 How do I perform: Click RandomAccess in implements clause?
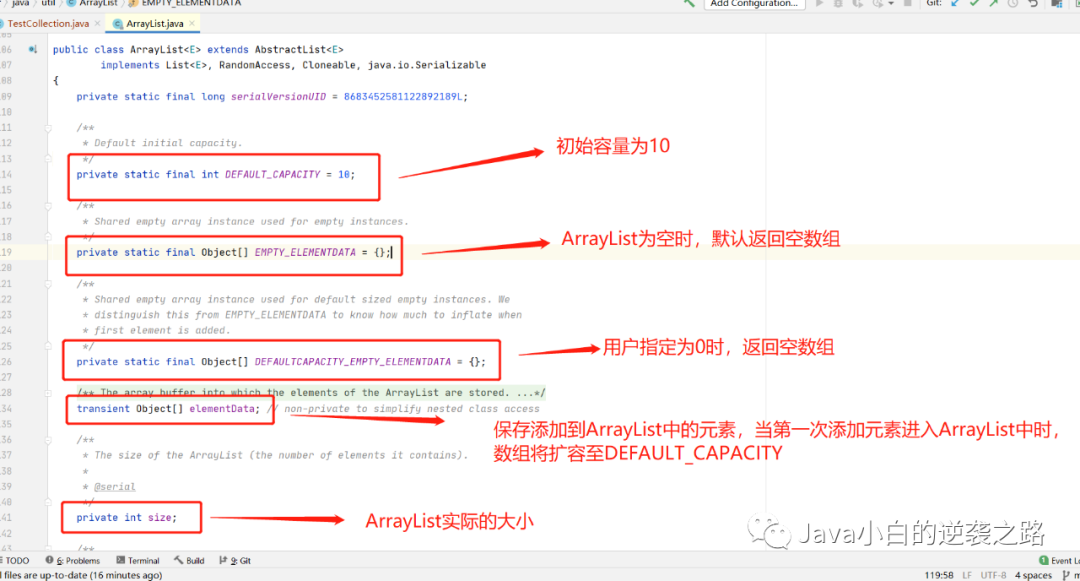255,65
